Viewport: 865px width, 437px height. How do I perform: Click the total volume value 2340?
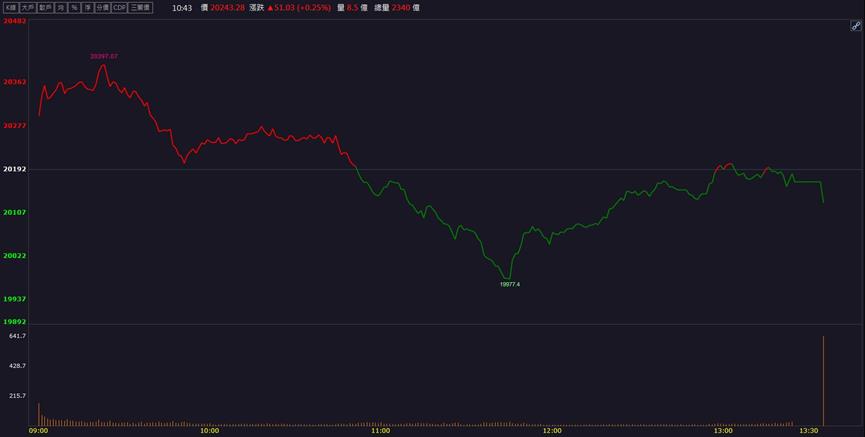(401, 8)
